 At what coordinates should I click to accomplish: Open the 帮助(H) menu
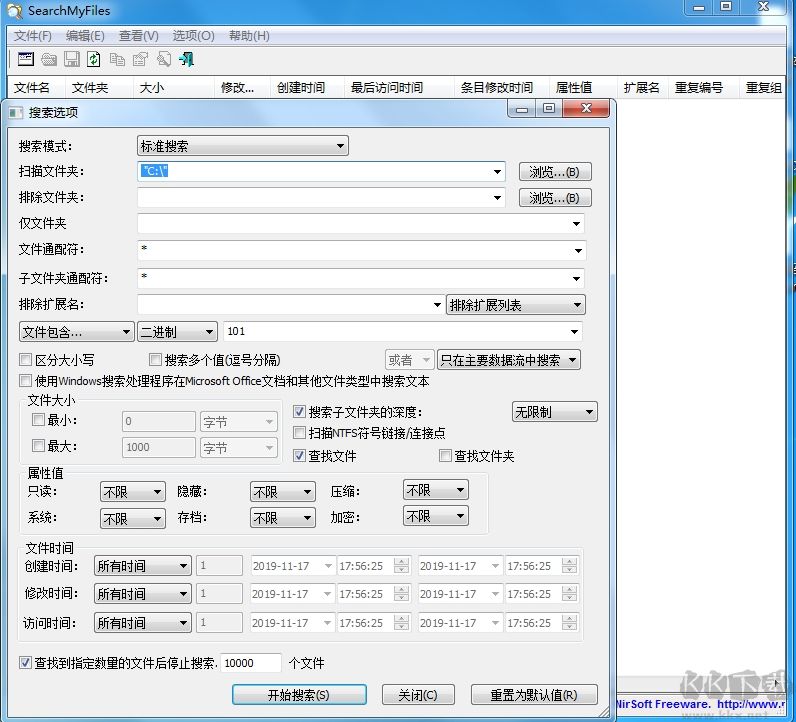(249, 36)
